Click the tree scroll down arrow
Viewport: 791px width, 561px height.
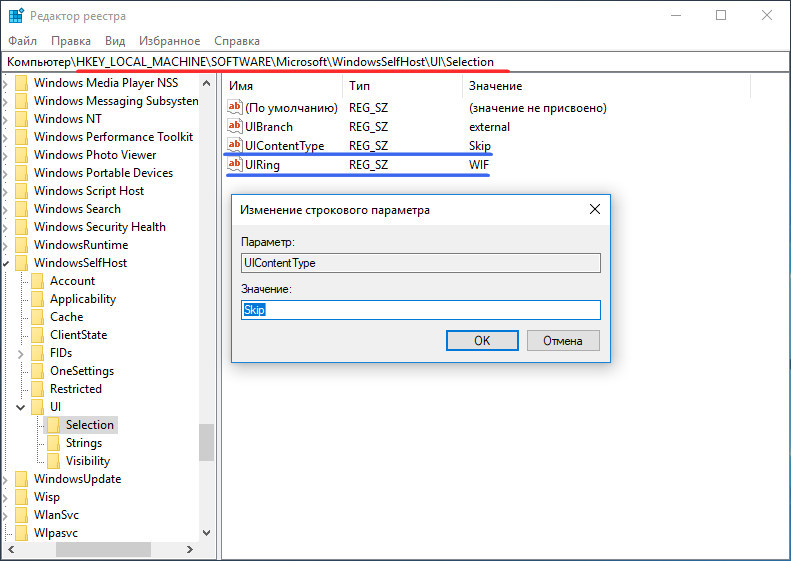(x=206, y=533)
